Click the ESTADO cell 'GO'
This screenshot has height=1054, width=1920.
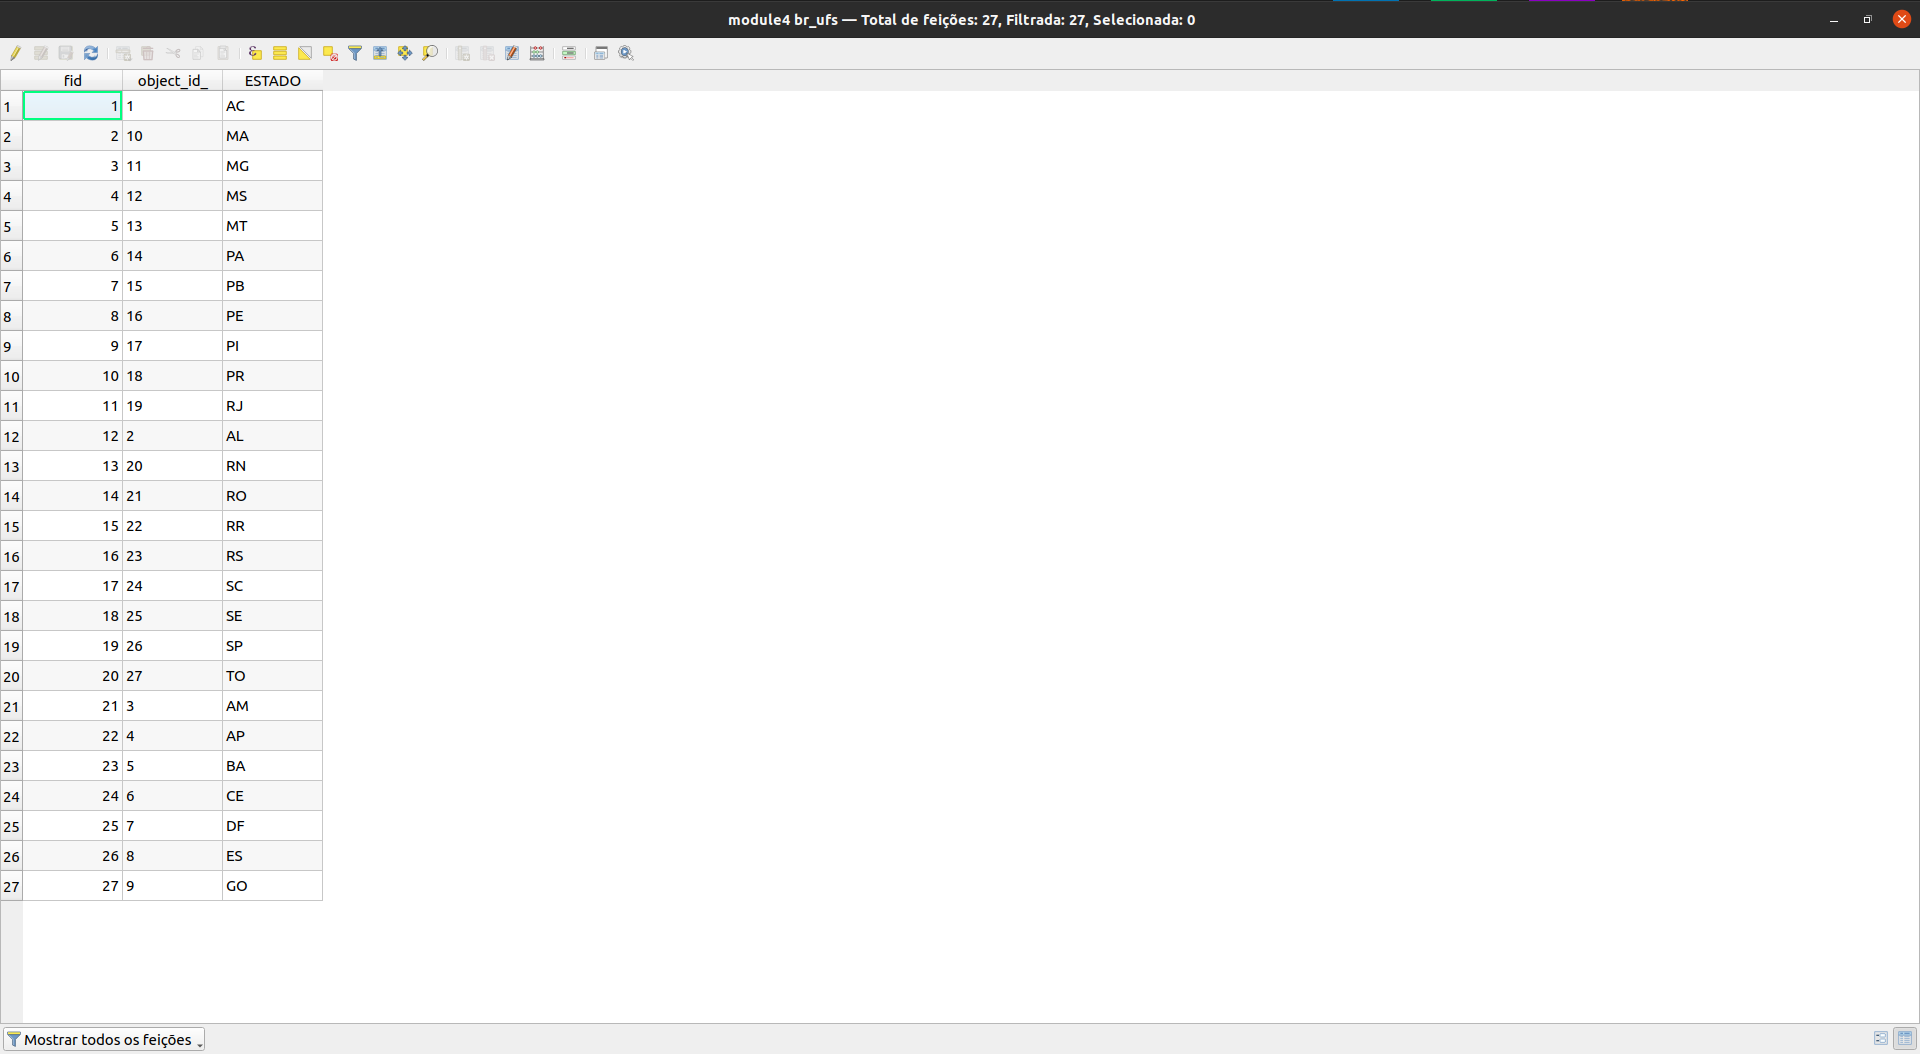click(x=272, y=886)
